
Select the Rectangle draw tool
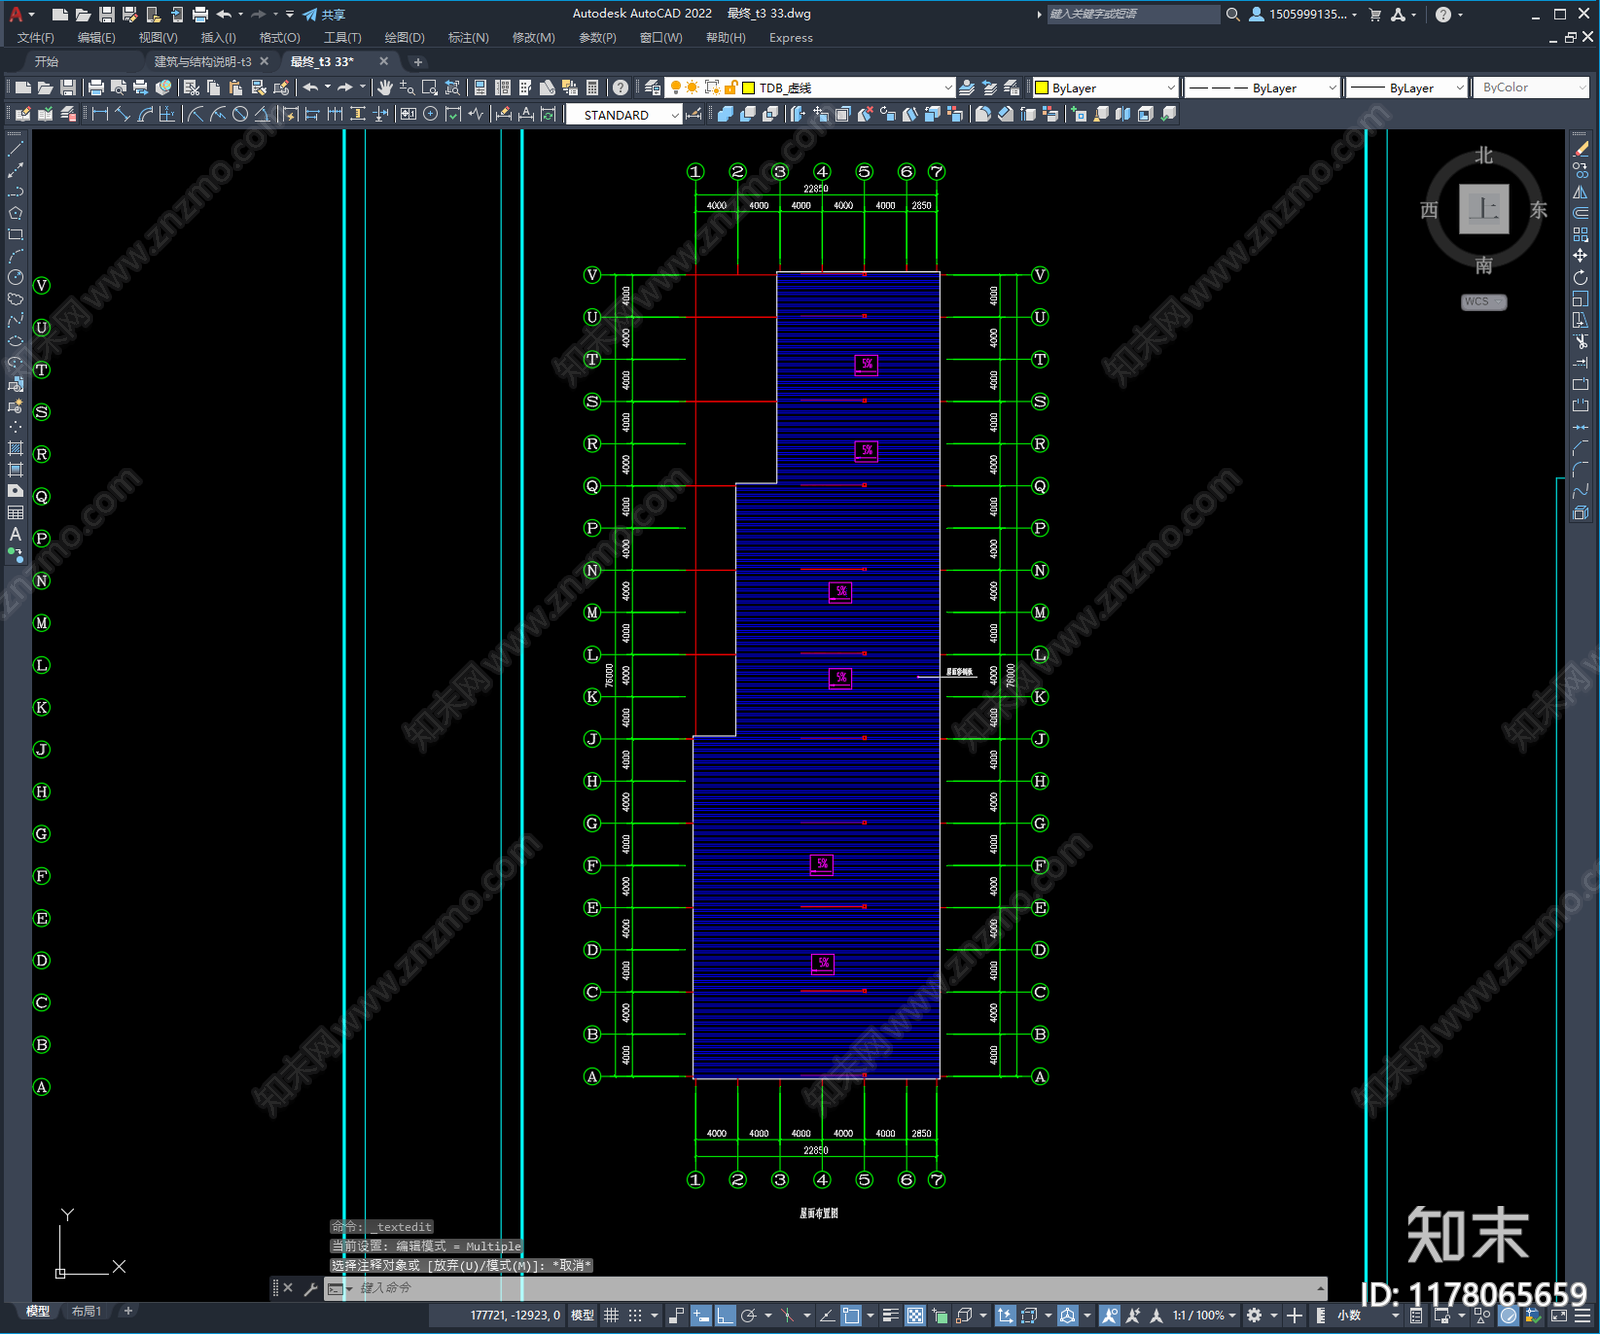(x=15, y=235)
